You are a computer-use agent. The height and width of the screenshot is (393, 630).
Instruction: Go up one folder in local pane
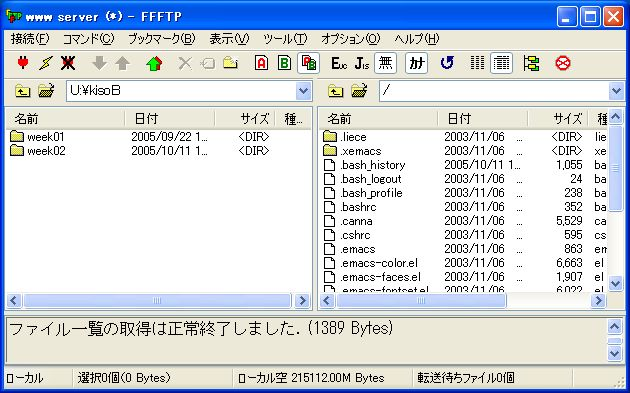point(22,91)
